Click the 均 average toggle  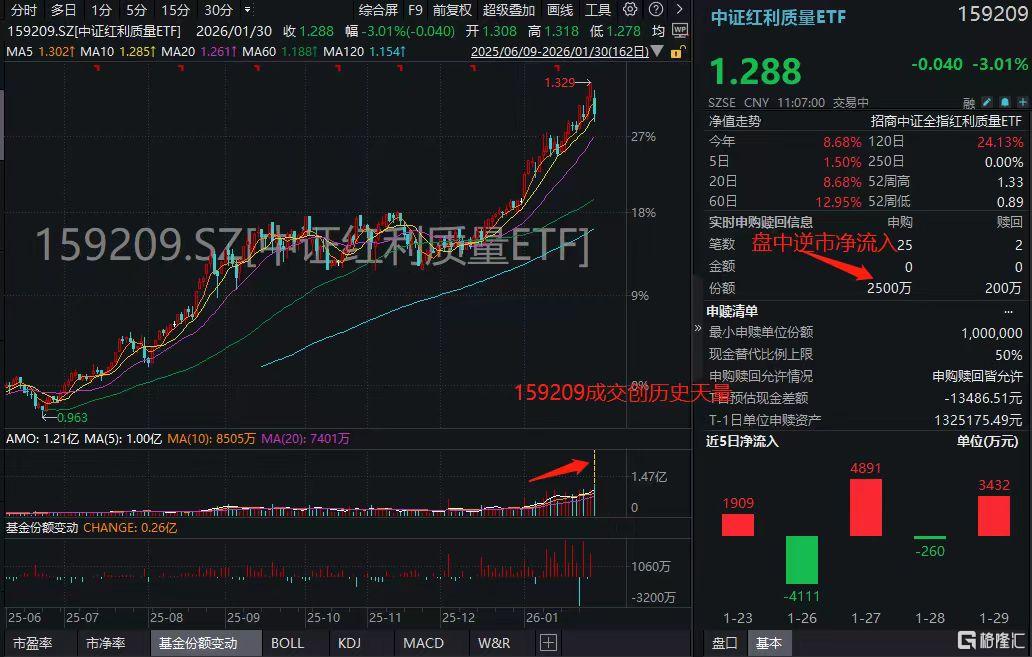tap(658, 31)
